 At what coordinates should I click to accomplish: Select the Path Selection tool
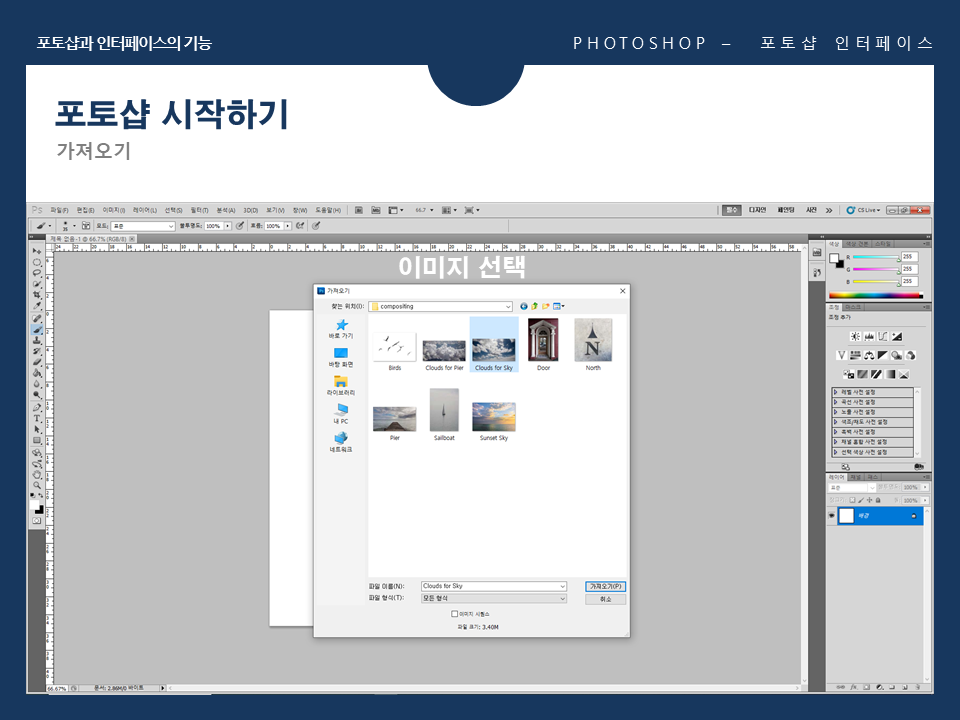coord(37,430)
